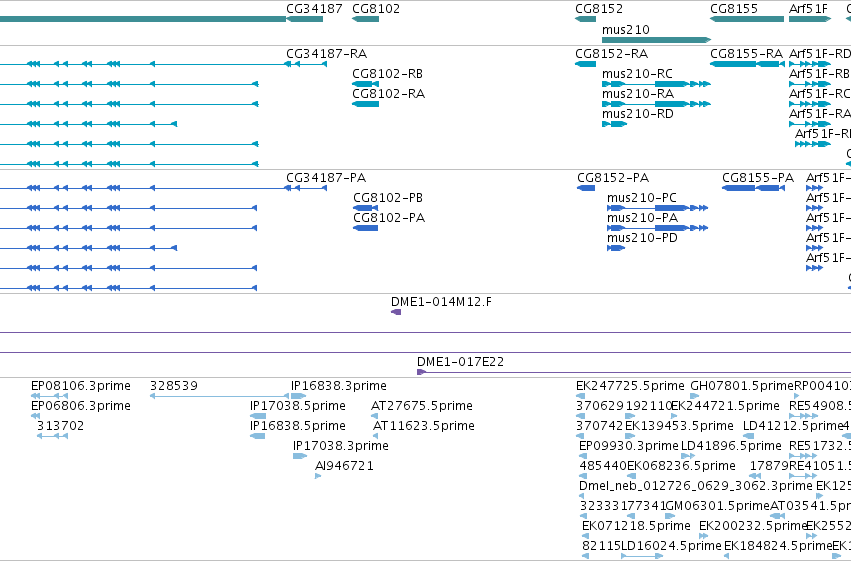Click the CG8102-PB protein label
The image size is (851, 561).
pos(388,198)
